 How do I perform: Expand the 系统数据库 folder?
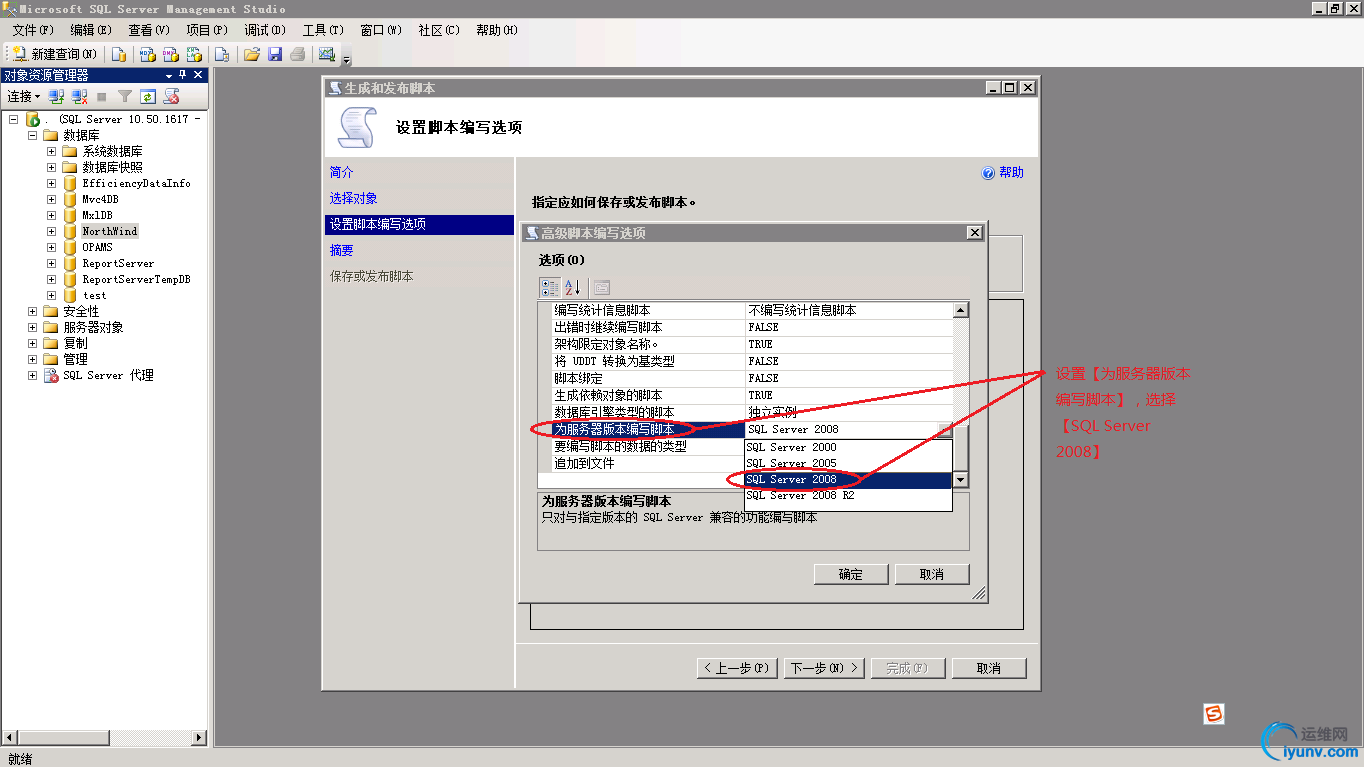(51, 151)
